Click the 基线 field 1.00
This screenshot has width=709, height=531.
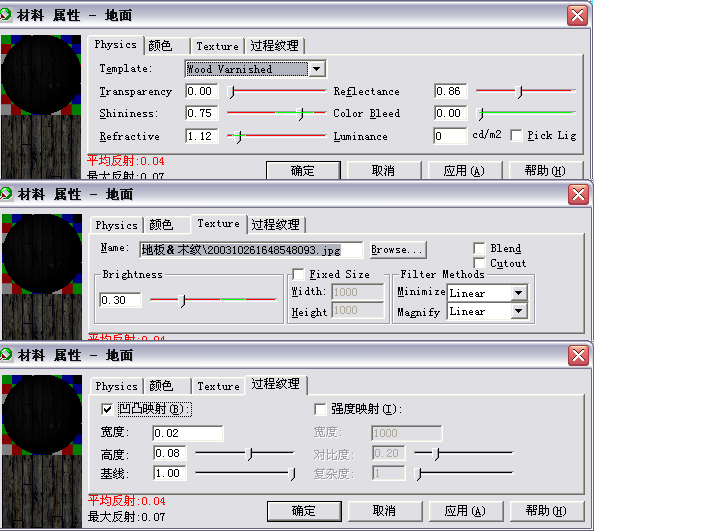pyautogui.click(x=170, y=473)
